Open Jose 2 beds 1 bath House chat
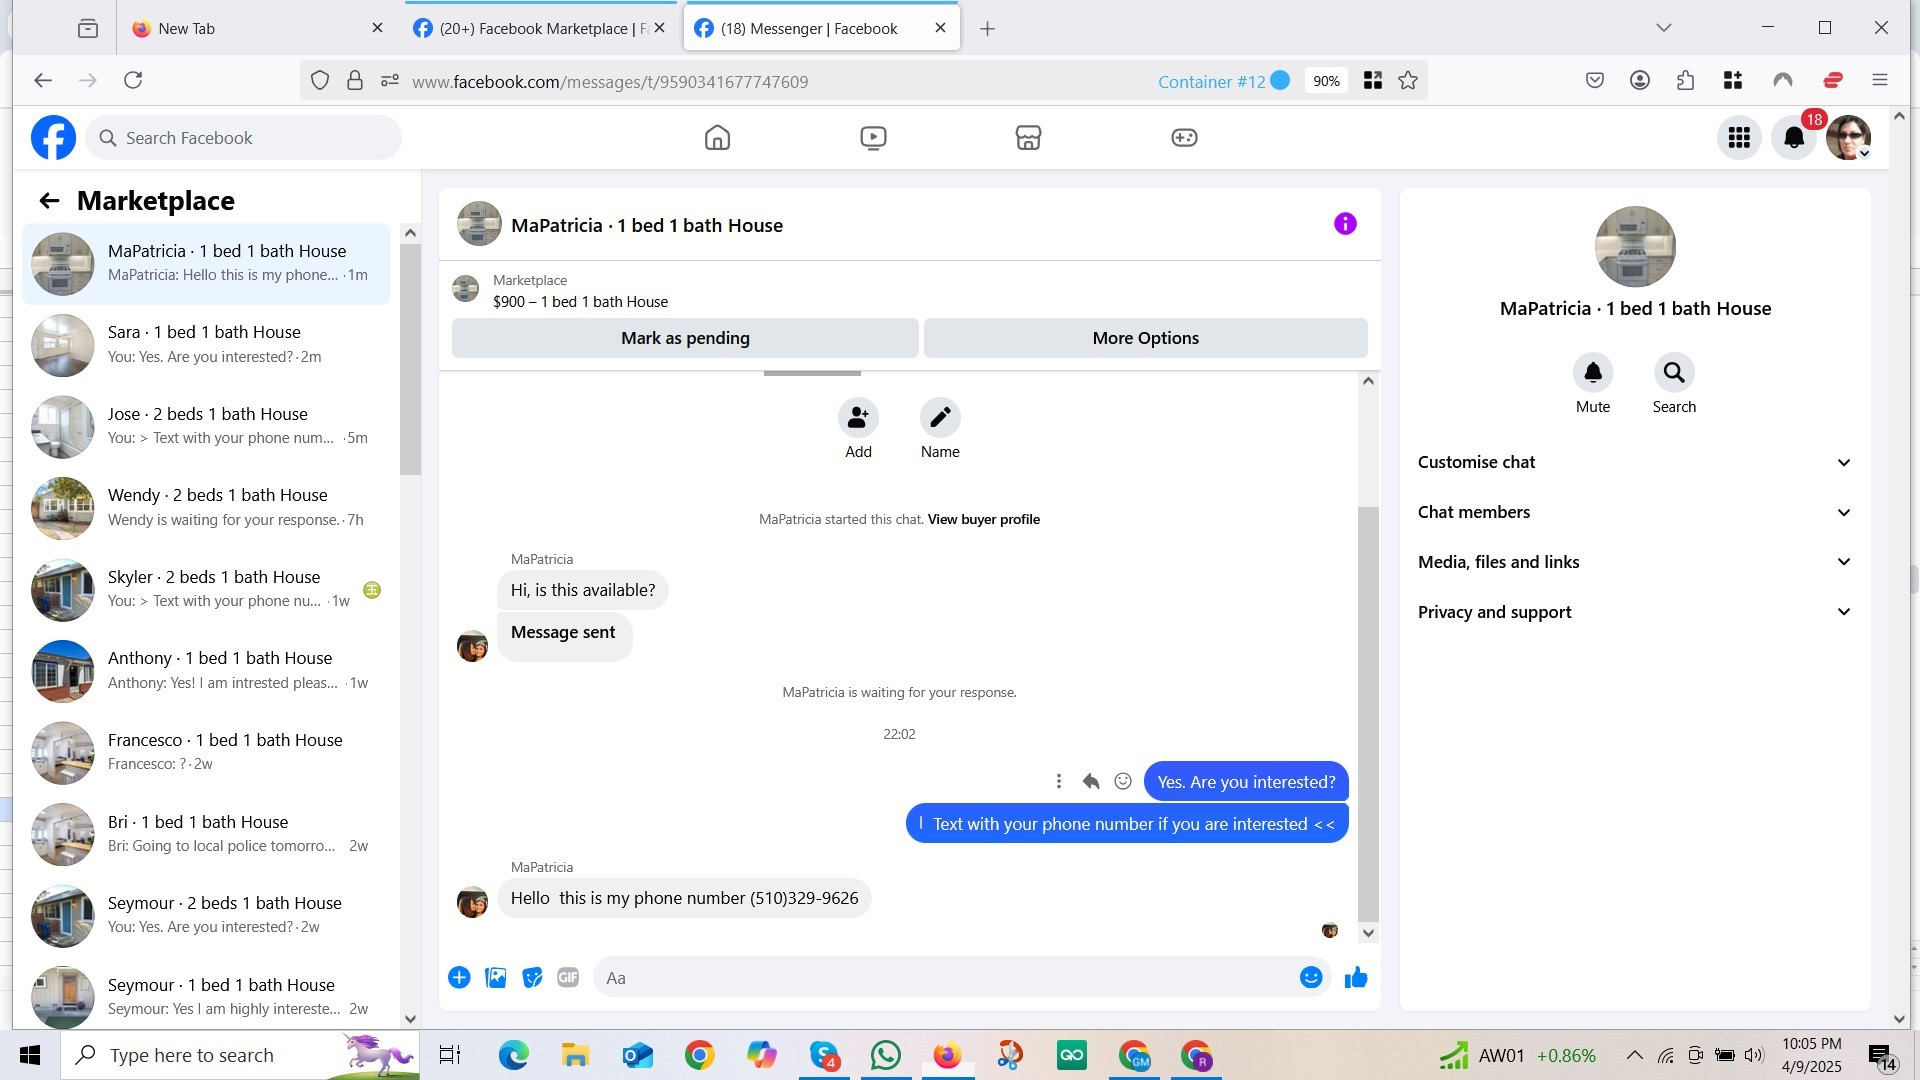Image resolution: width=1920 pixels, height=1080 pixels. click(206, 427)
